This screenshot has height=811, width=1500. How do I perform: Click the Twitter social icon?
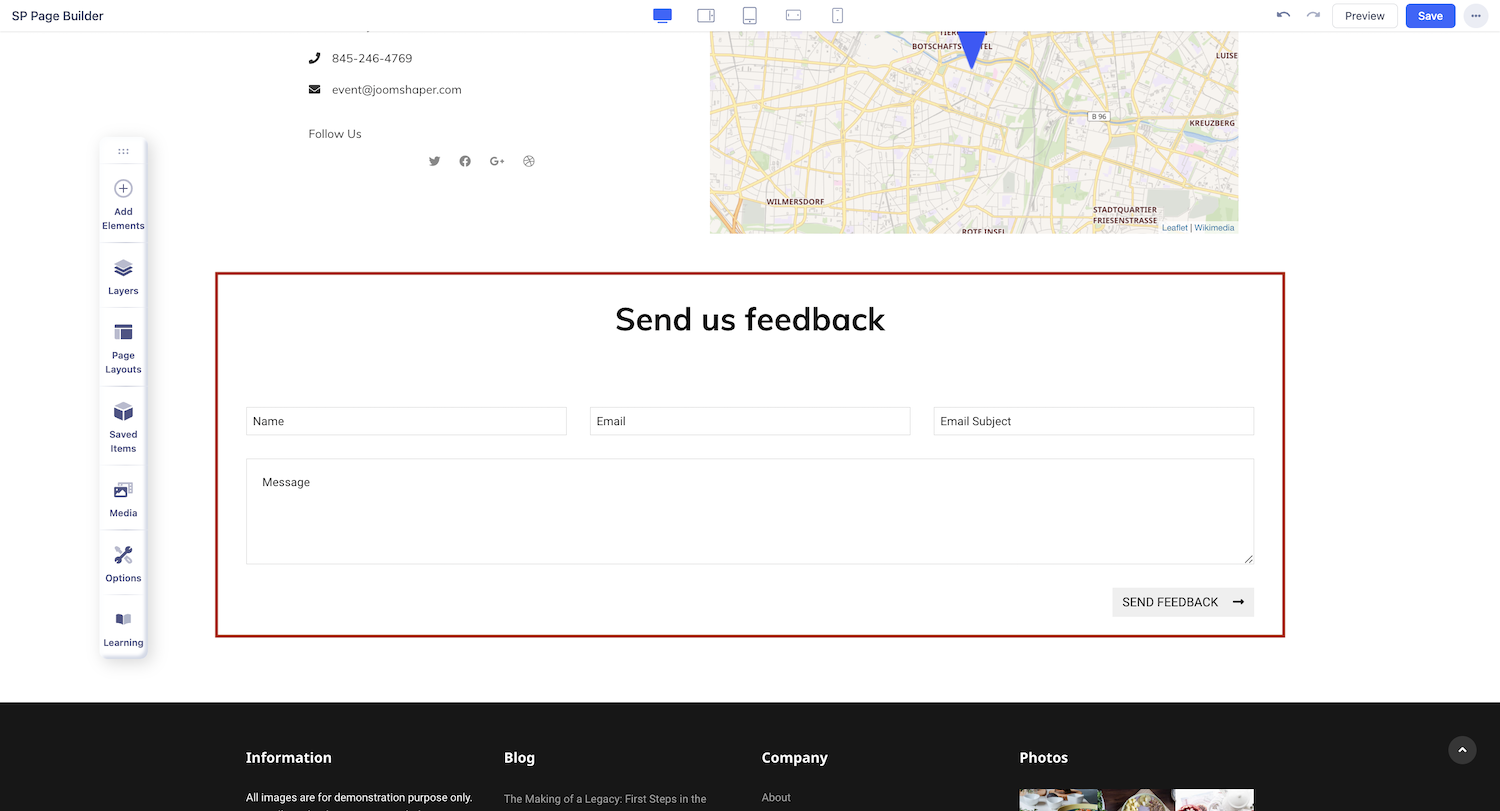click(434, 161)
